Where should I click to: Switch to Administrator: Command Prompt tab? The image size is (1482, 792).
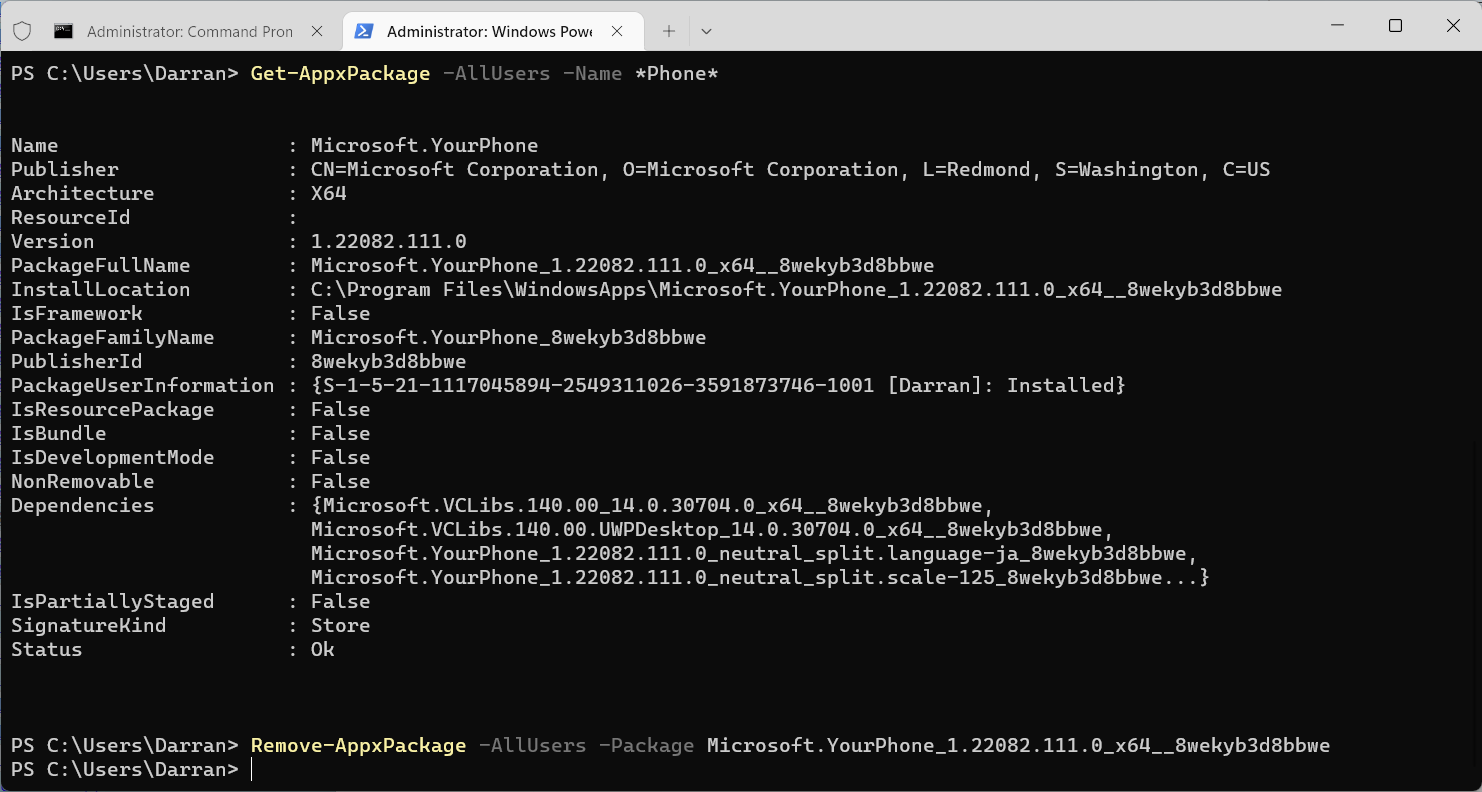[x=190, y=31]
